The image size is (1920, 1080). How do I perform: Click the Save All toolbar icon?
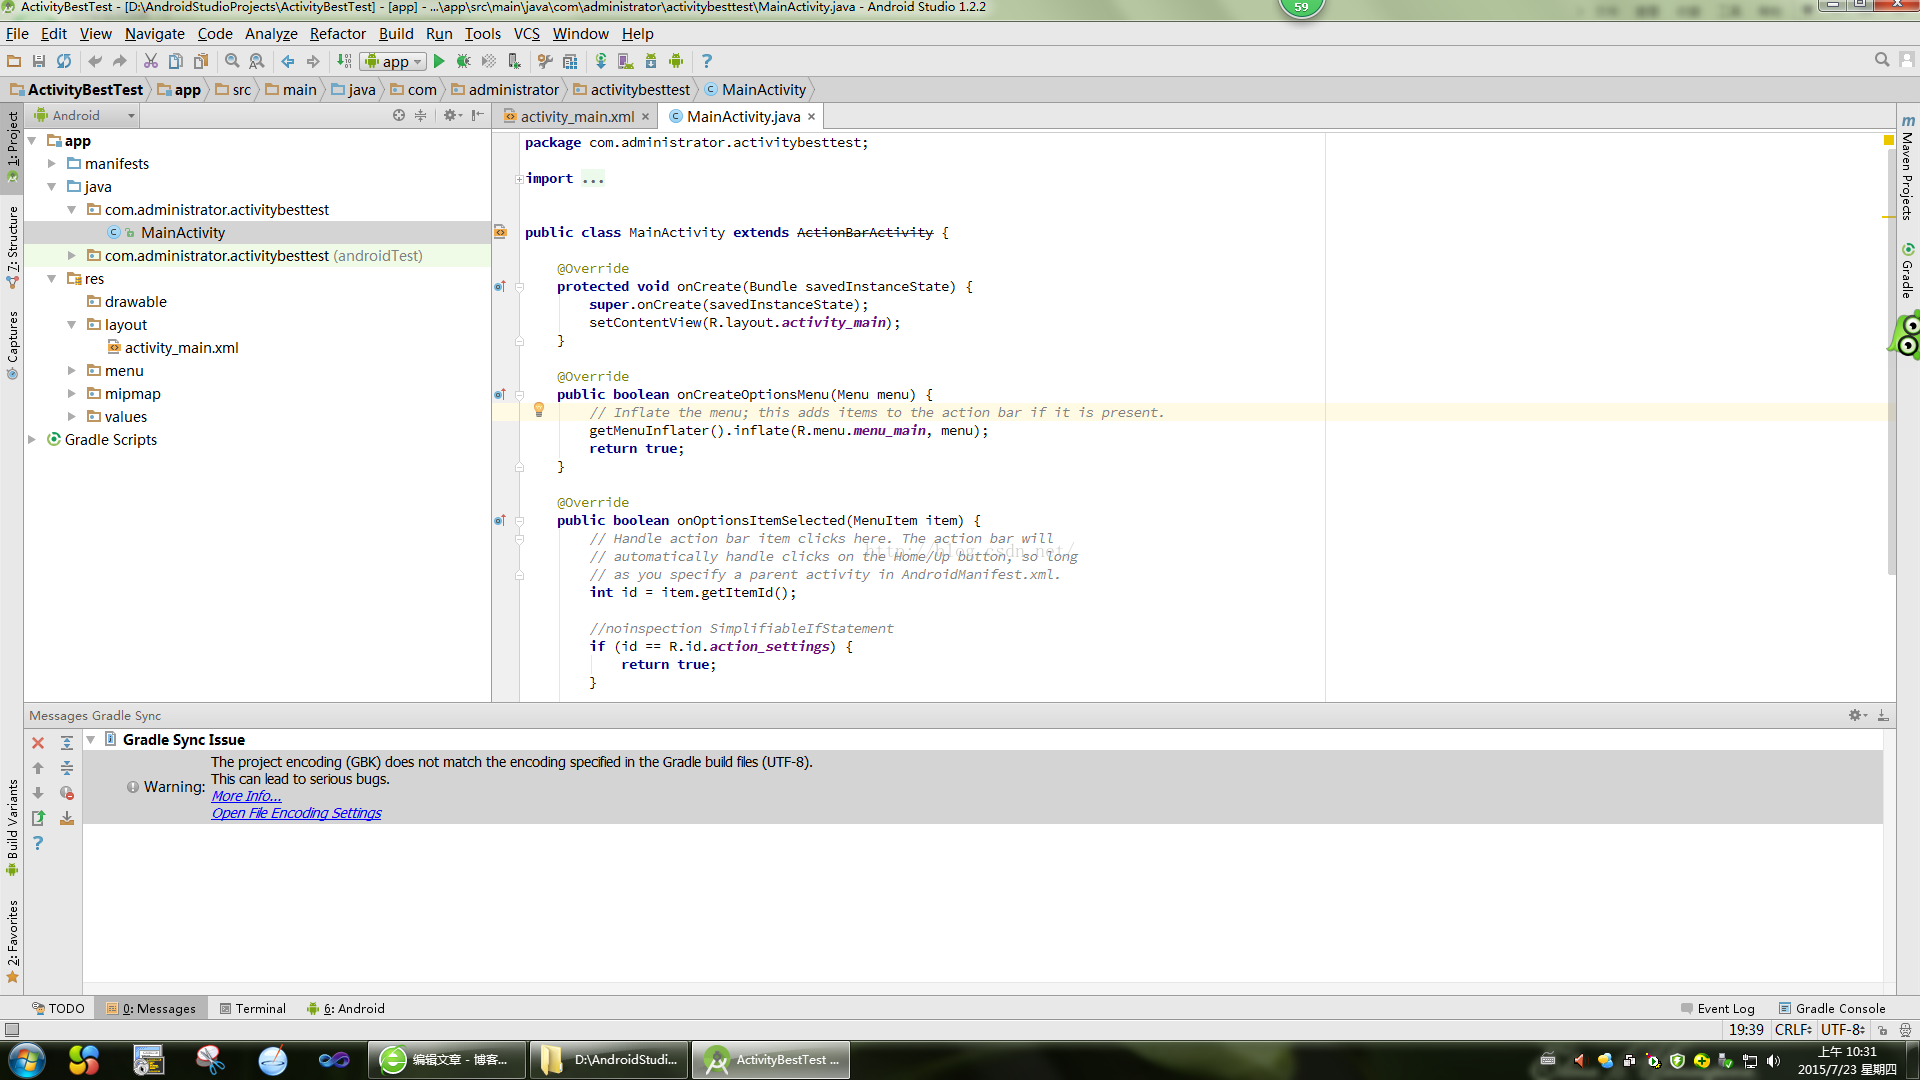[39, 61]
